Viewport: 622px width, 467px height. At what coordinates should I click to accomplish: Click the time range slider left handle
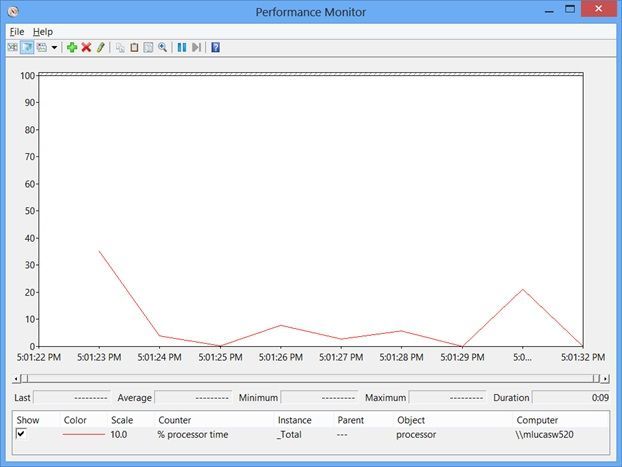tap(25, 379)
